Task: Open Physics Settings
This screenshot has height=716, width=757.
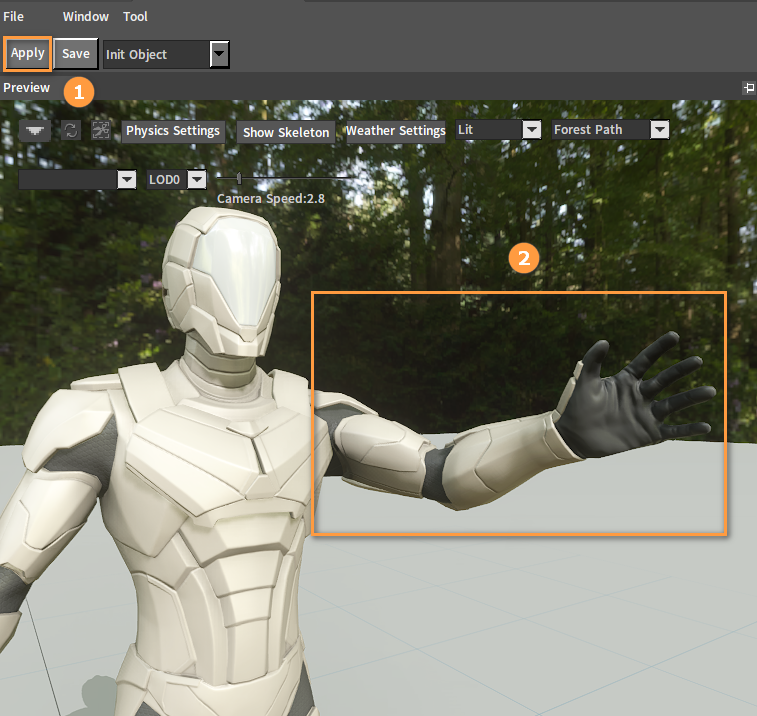Action: [x=173, y=131]
